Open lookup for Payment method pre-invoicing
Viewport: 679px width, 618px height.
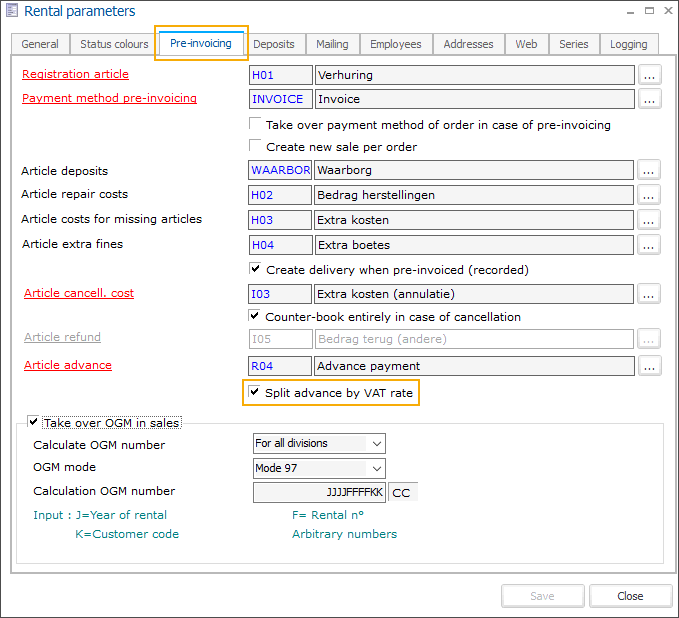[650, 99]
